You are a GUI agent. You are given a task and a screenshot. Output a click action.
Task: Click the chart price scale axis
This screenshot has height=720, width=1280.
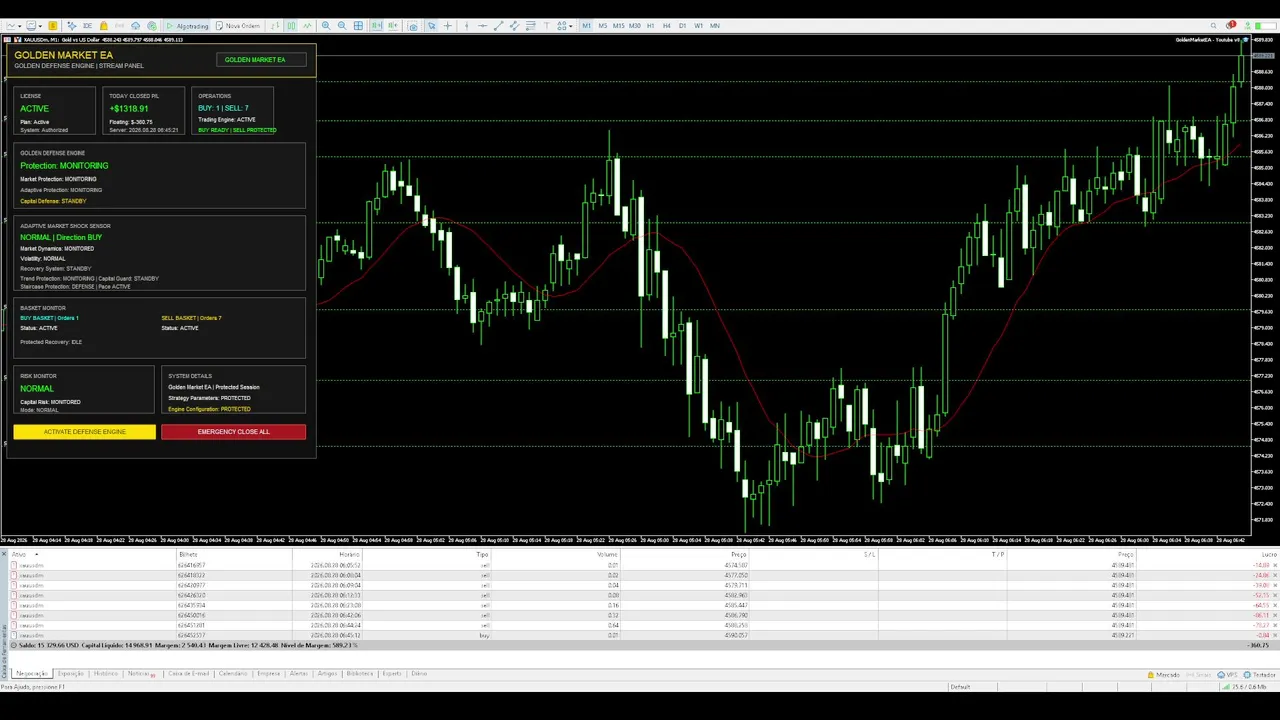click(1264, 285)
